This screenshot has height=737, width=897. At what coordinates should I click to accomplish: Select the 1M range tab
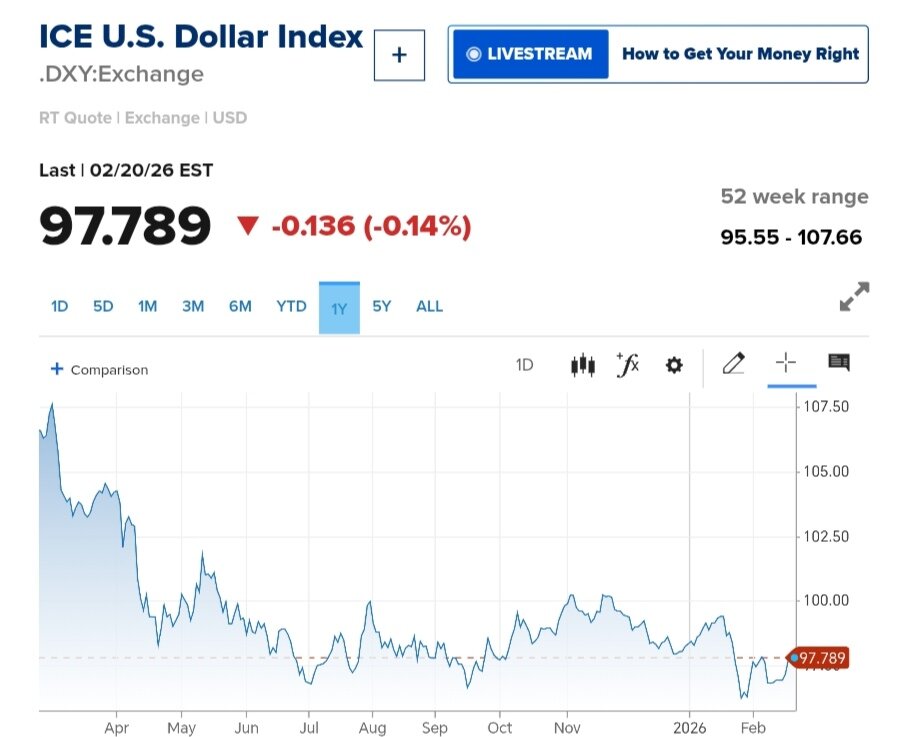[x=148, y=306]
